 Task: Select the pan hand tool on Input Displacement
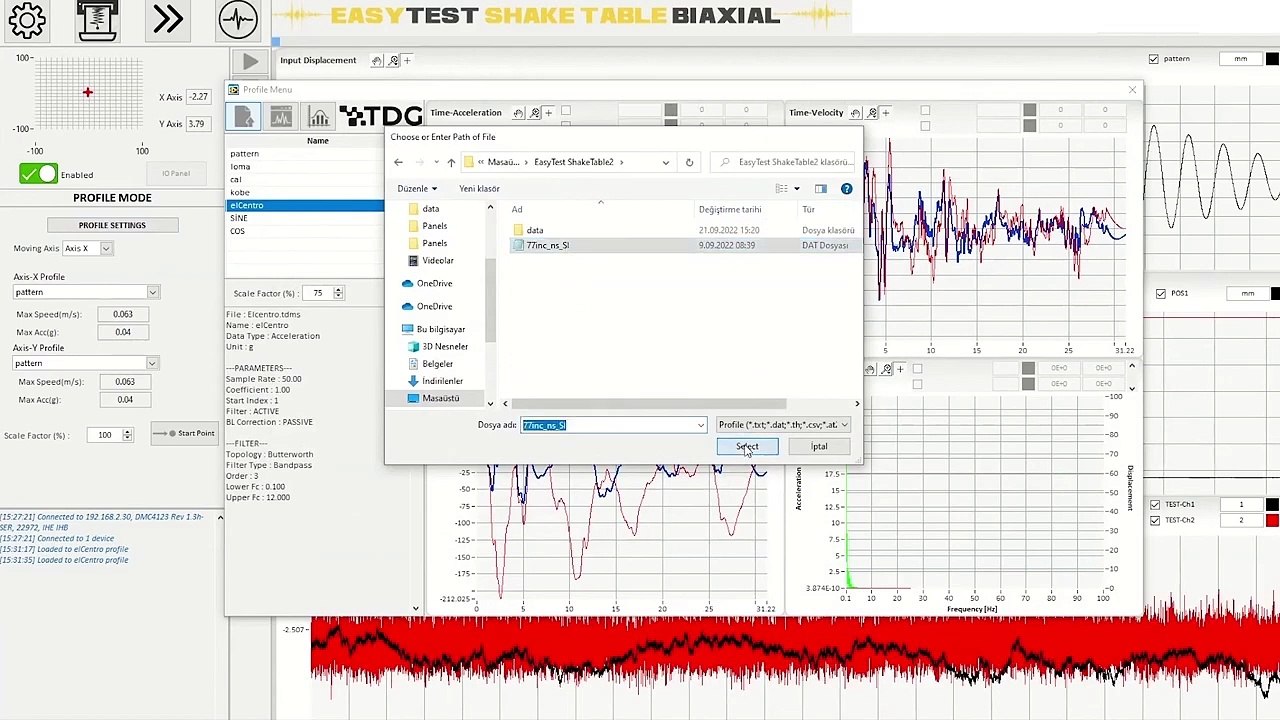[376, 61]
